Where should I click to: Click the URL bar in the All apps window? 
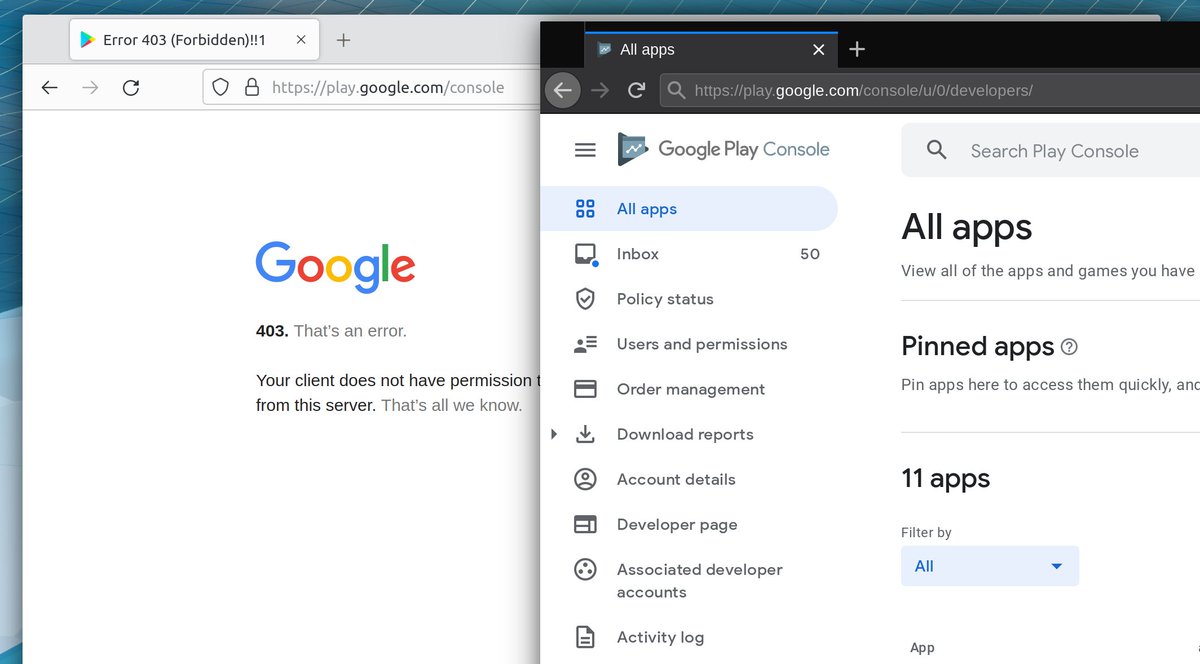[x=930, y=91]
